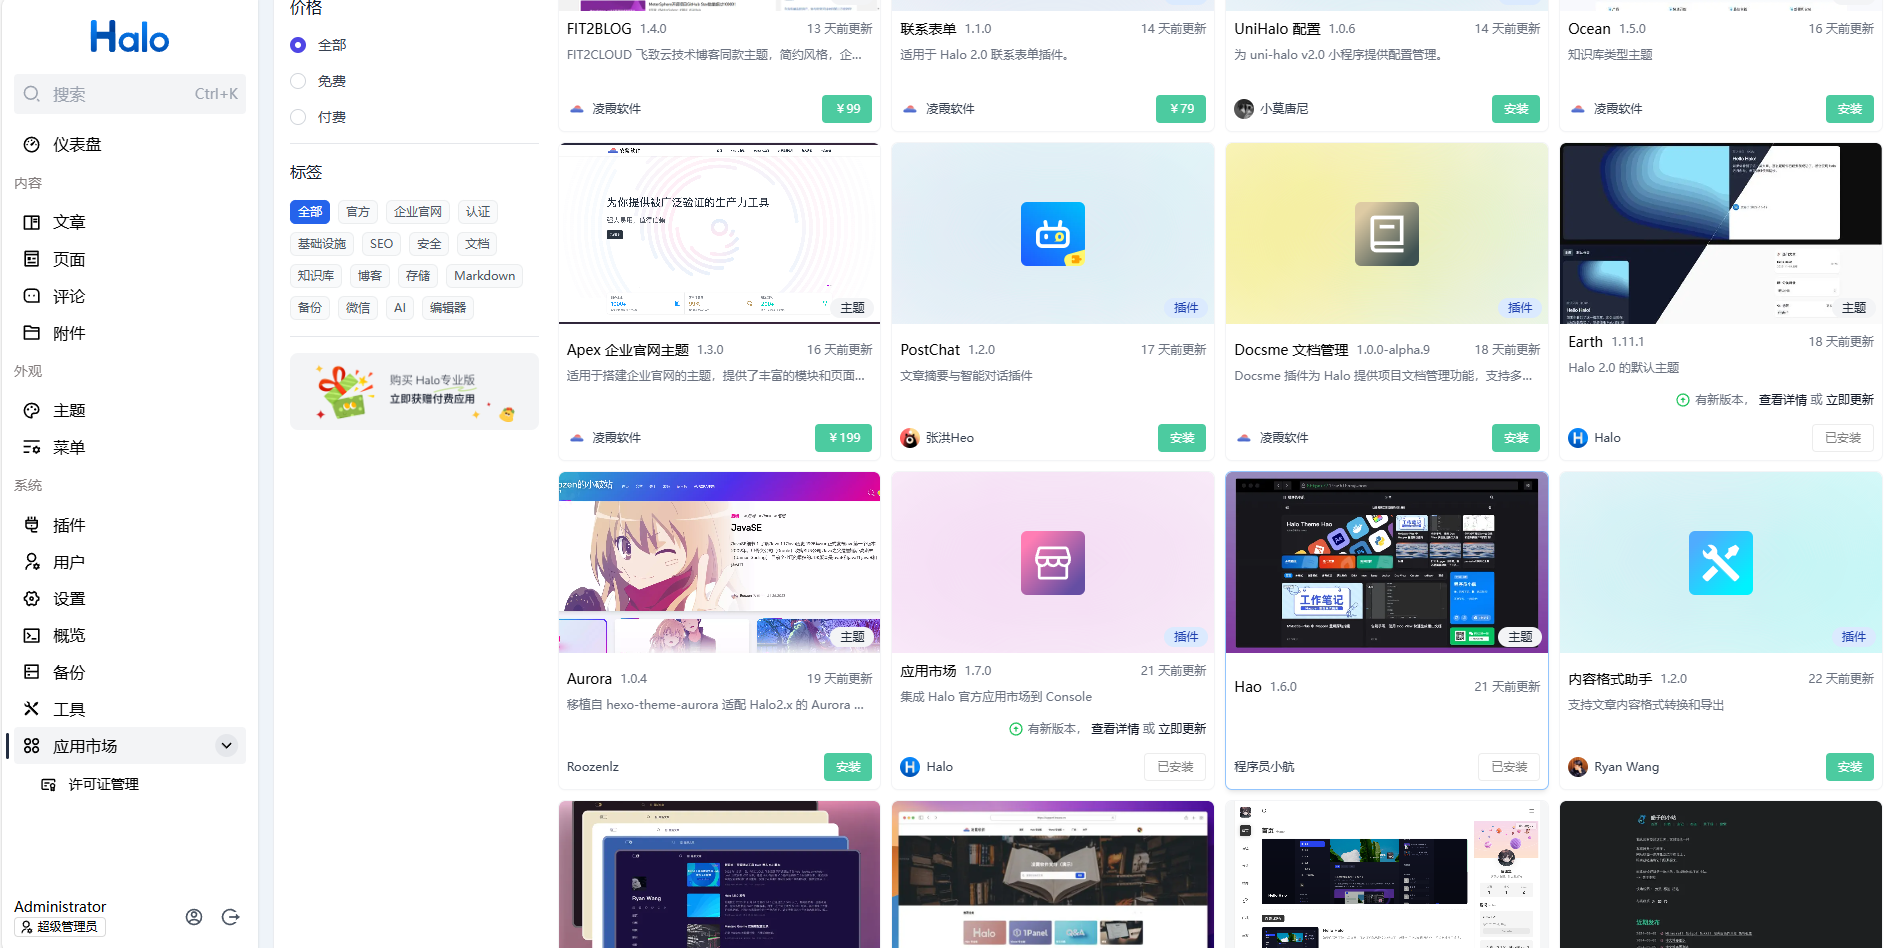Image resolution: width=1897 pixels, height=948 pixels.
Task: Select the 全部 price radio button
Action: (298, 45)
